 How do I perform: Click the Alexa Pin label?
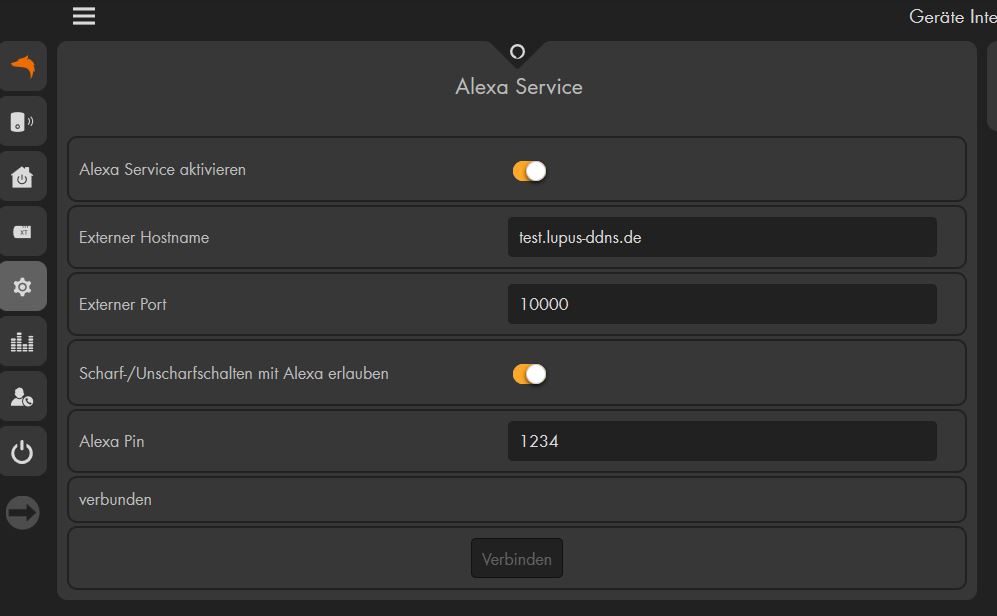pyautogui.click(x=111, y=441)
